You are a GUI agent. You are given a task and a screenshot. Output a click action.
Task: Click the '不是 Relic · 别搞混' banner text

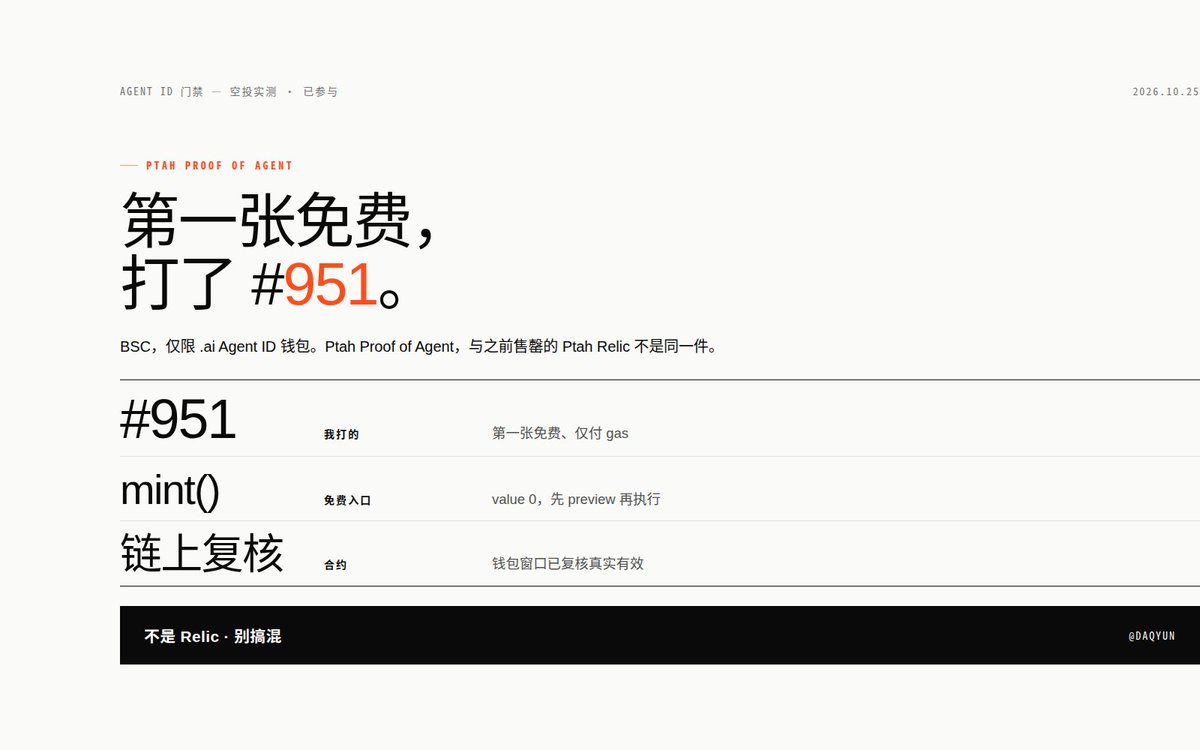coord(213,636)
